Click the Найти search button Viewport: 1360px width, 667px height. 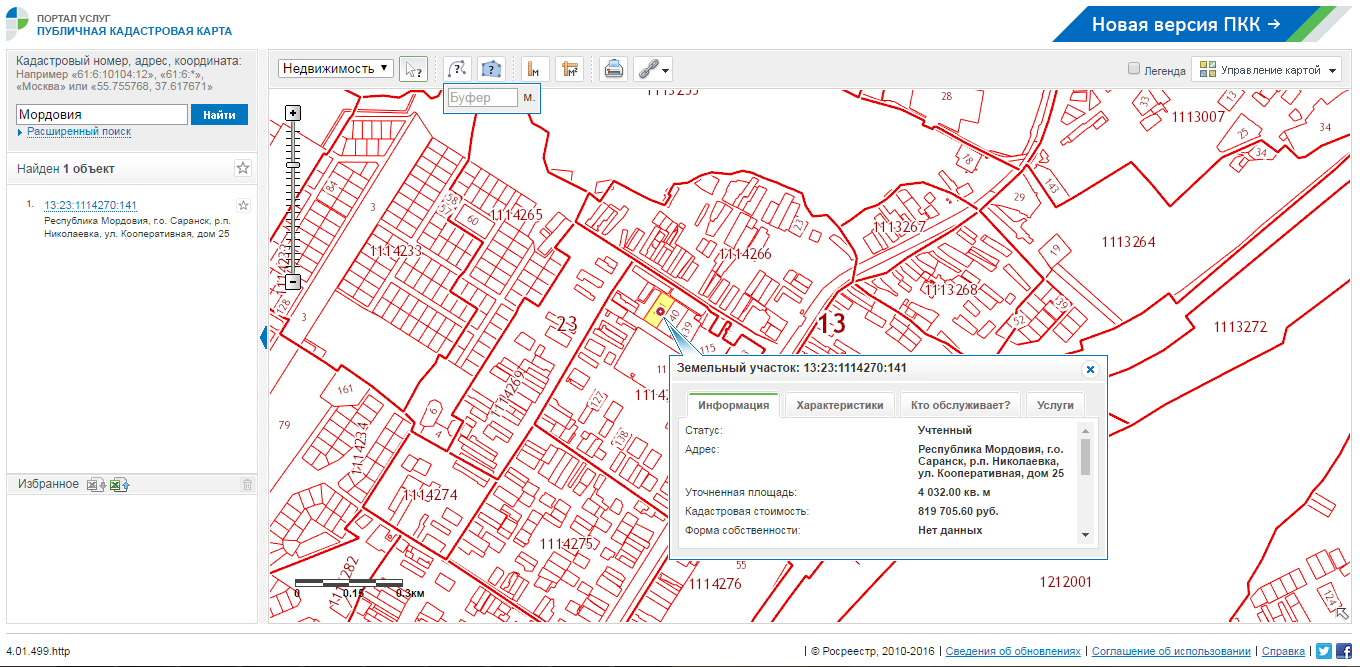tap(219, 115)
